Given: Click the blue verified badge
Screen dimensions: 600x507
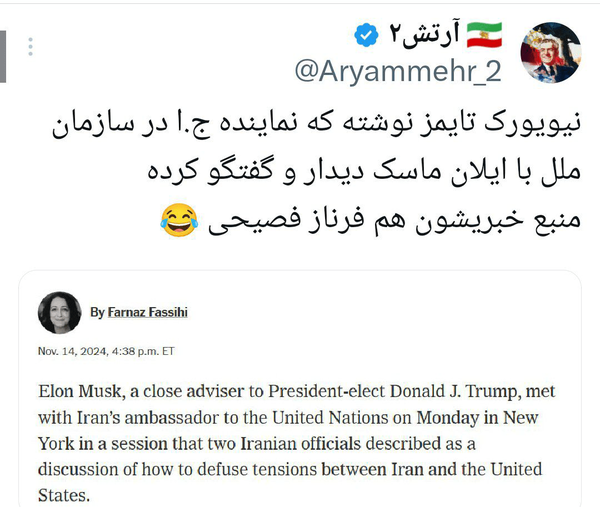Looking at the screenshot, I should (366, 36).
